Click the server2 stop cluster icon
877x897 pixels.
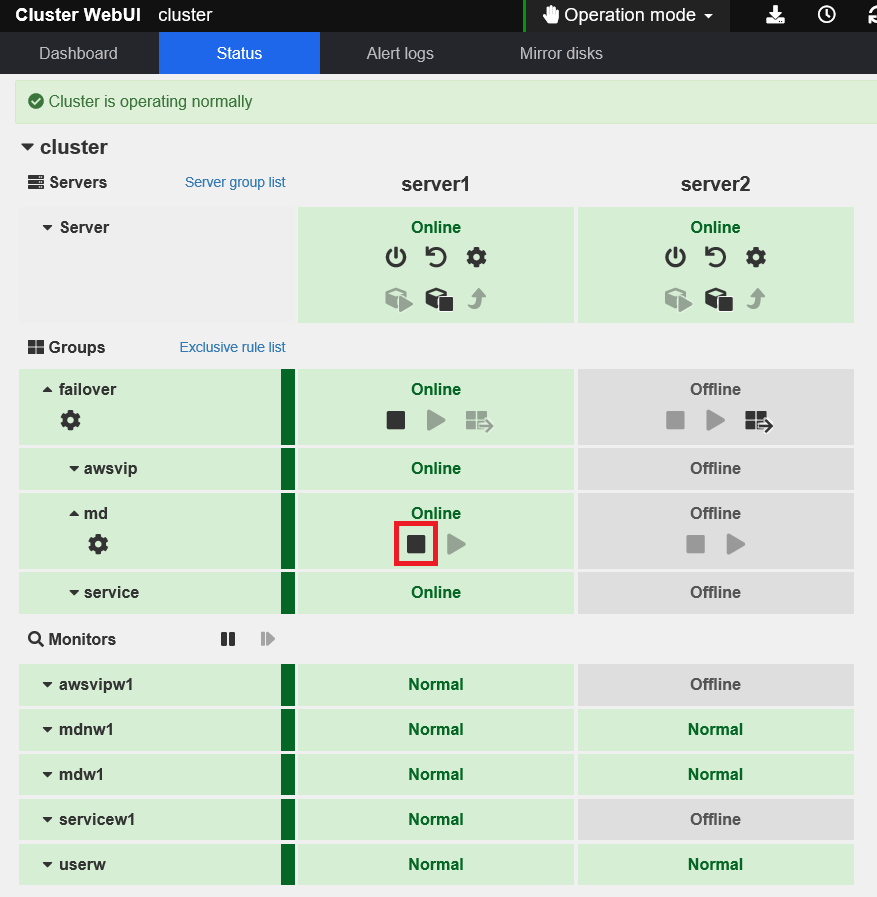point(718,299)
